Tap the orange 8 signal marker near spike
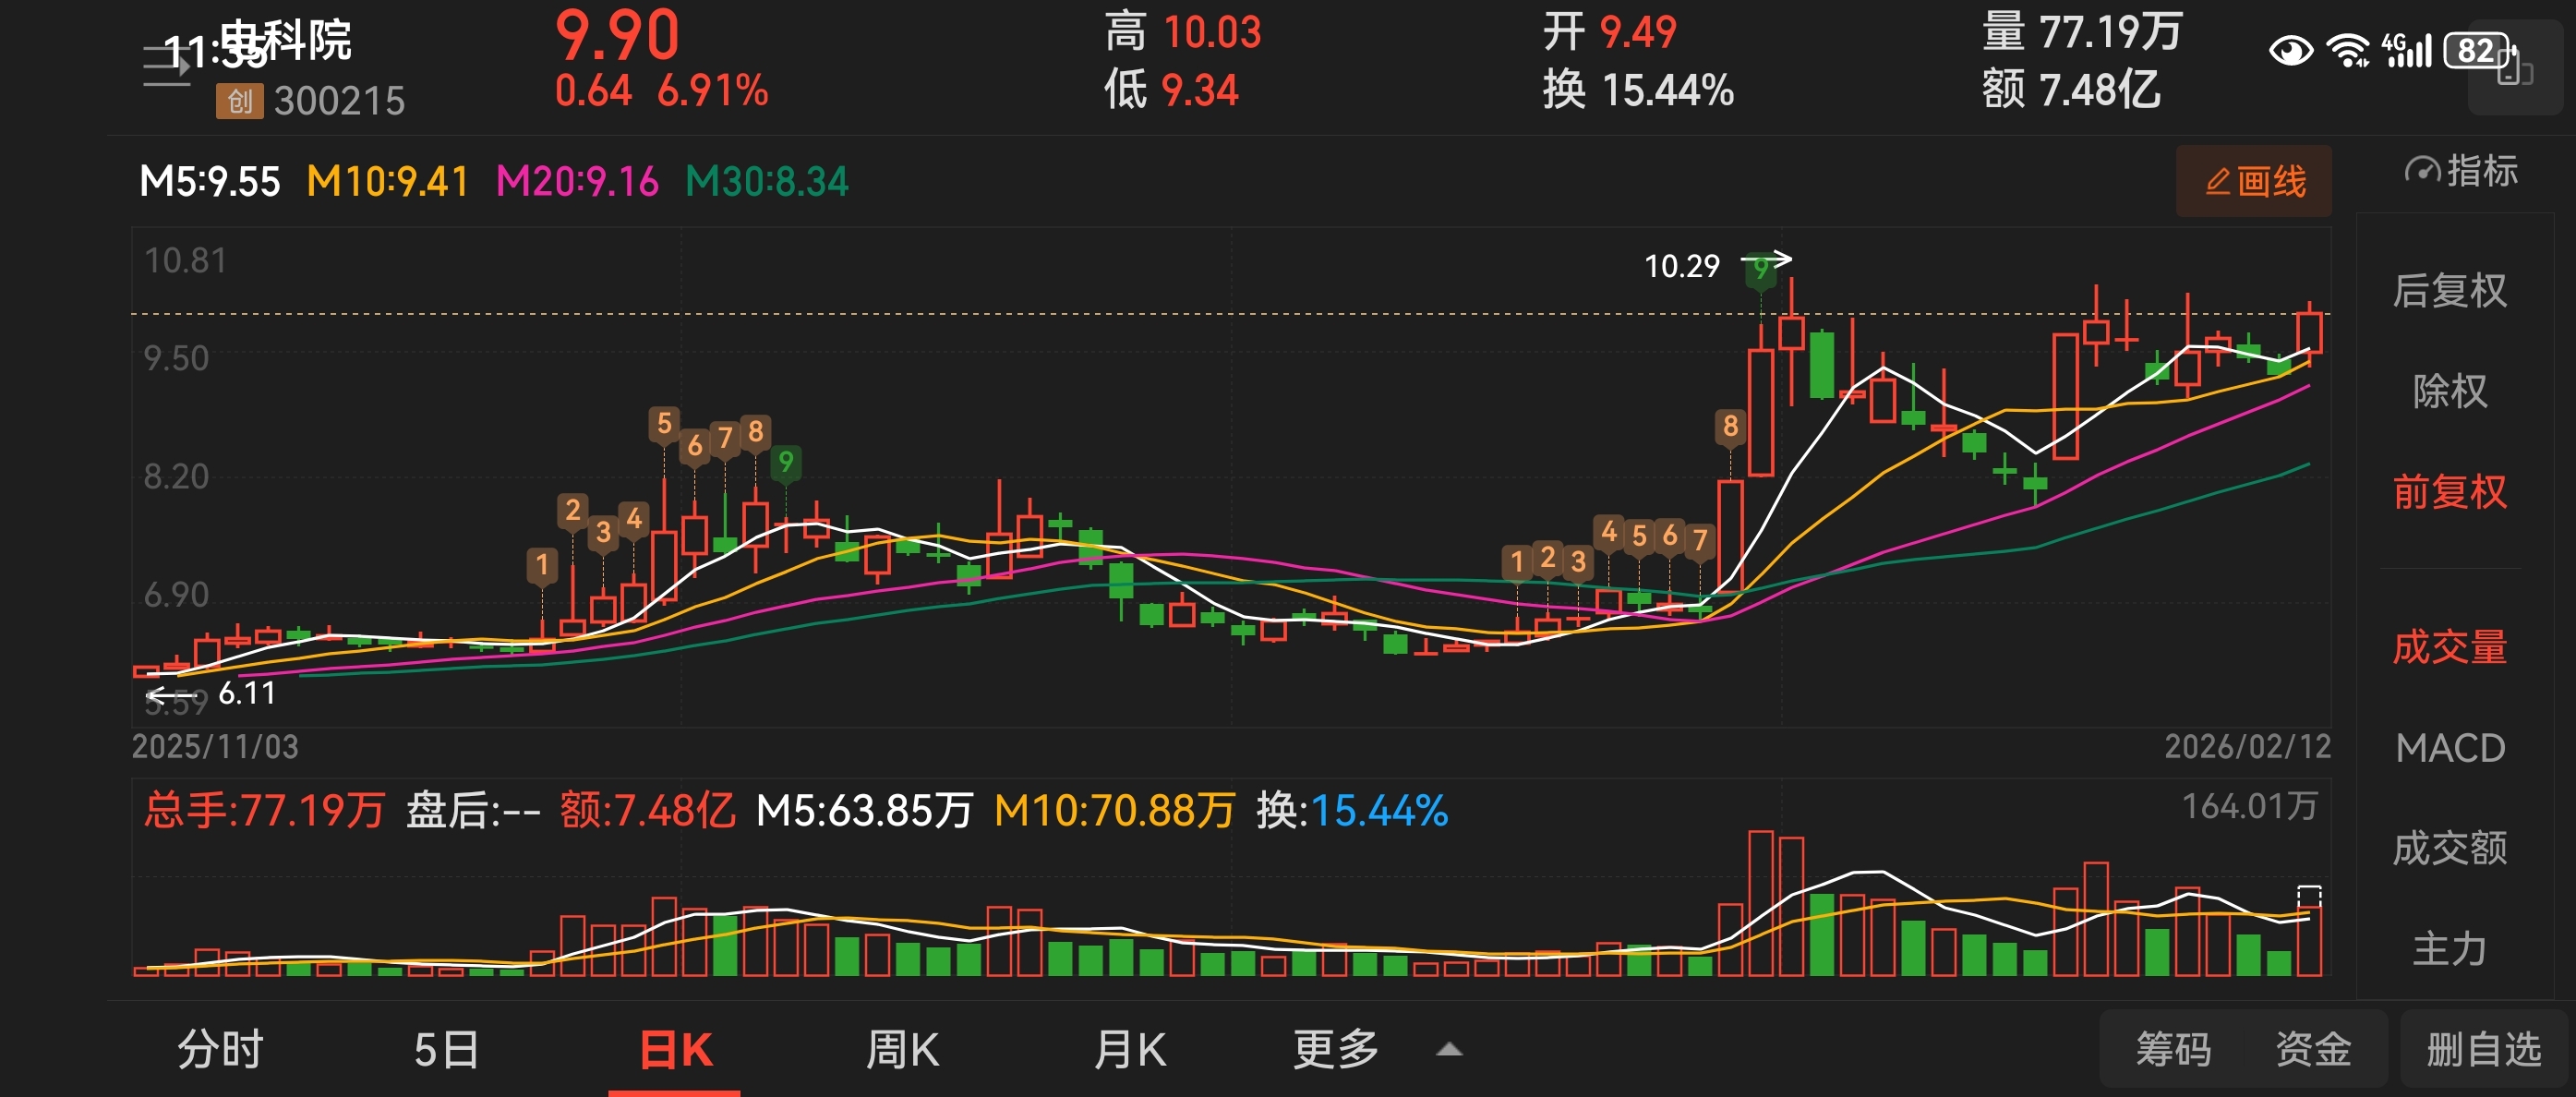Image resolution: width=2576 pixels, height=1097 pixels. click(1731, 427)
